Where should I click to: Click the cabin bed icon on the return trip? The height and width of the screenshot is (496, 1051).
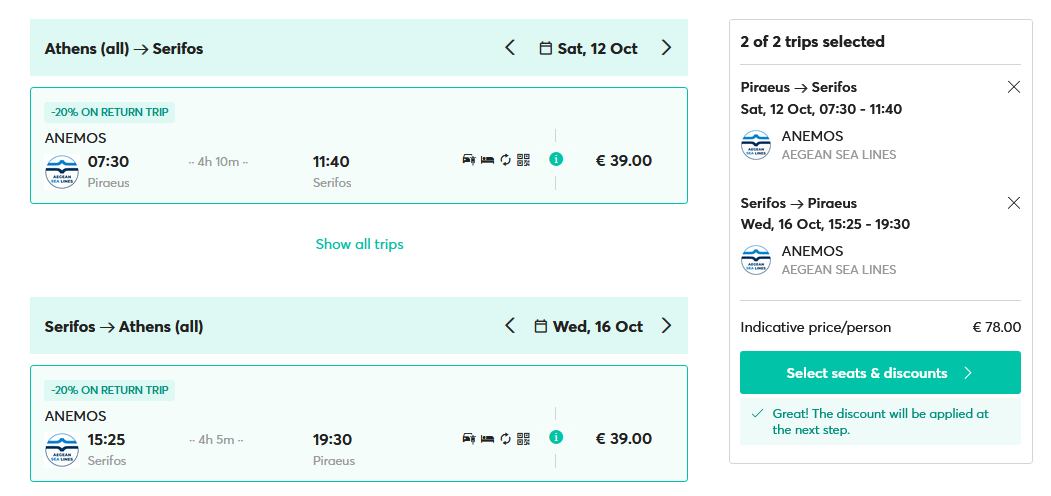(487, 437)
